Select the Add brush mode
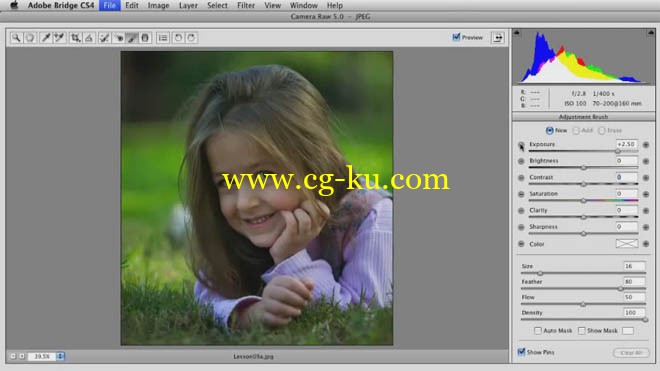Viewport: 660px width, 371px height. pyautogui.click(x=576, y=131)
